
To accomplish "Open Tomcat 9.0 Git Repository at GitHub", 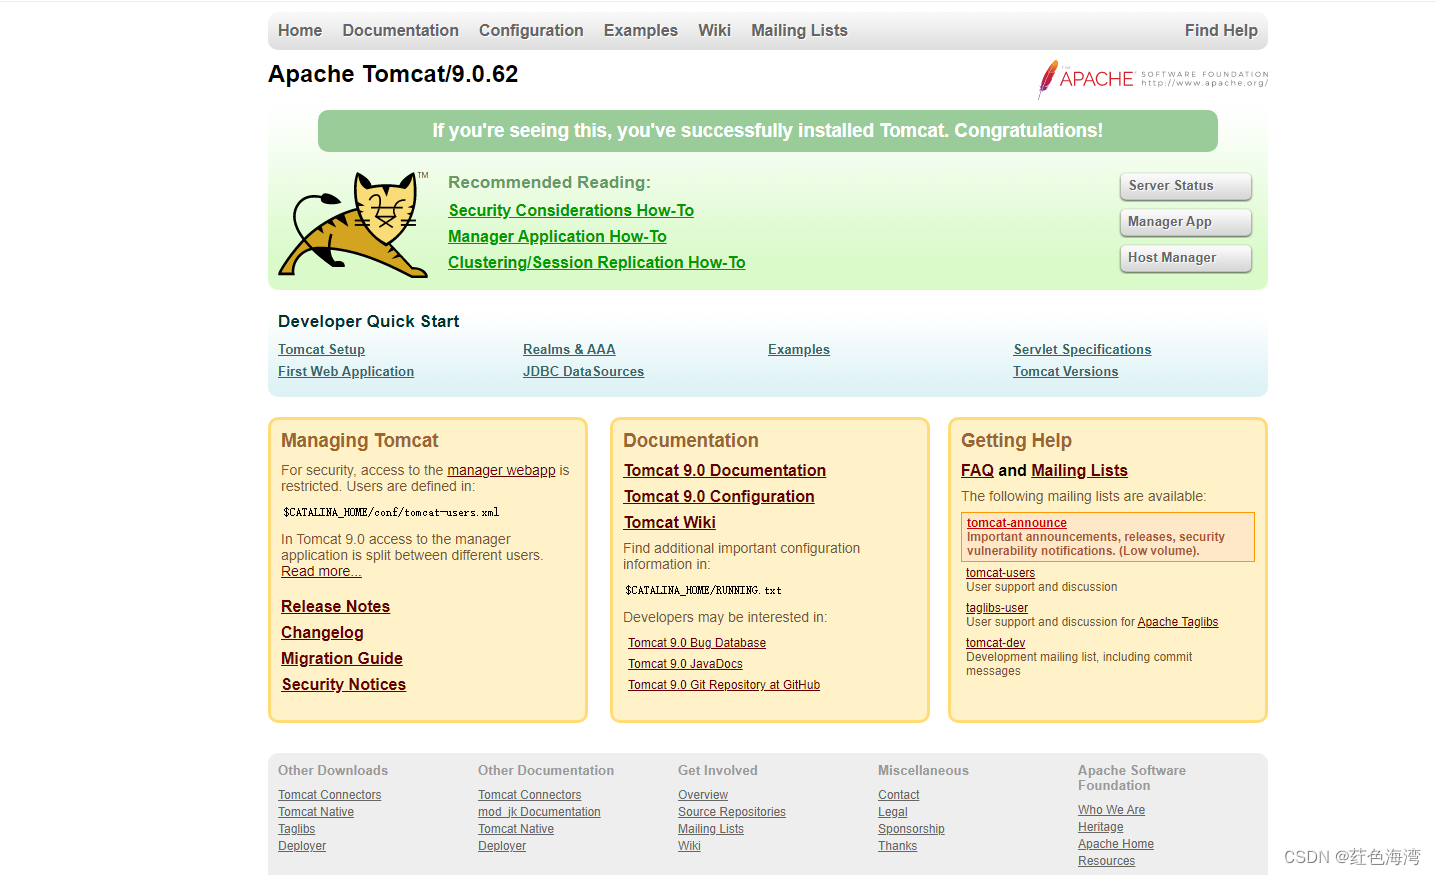I will [724, 685].
